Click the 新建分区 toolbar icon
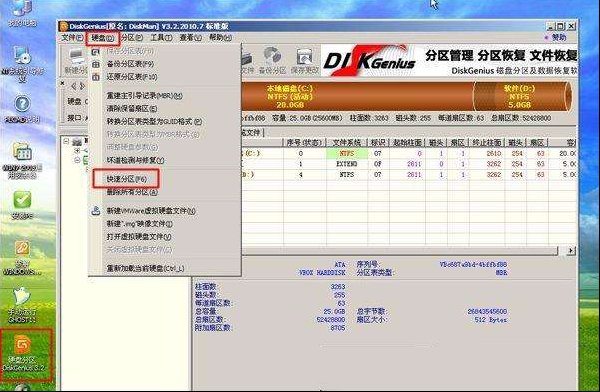The image size is (600, 392). (x=76, y=61)
